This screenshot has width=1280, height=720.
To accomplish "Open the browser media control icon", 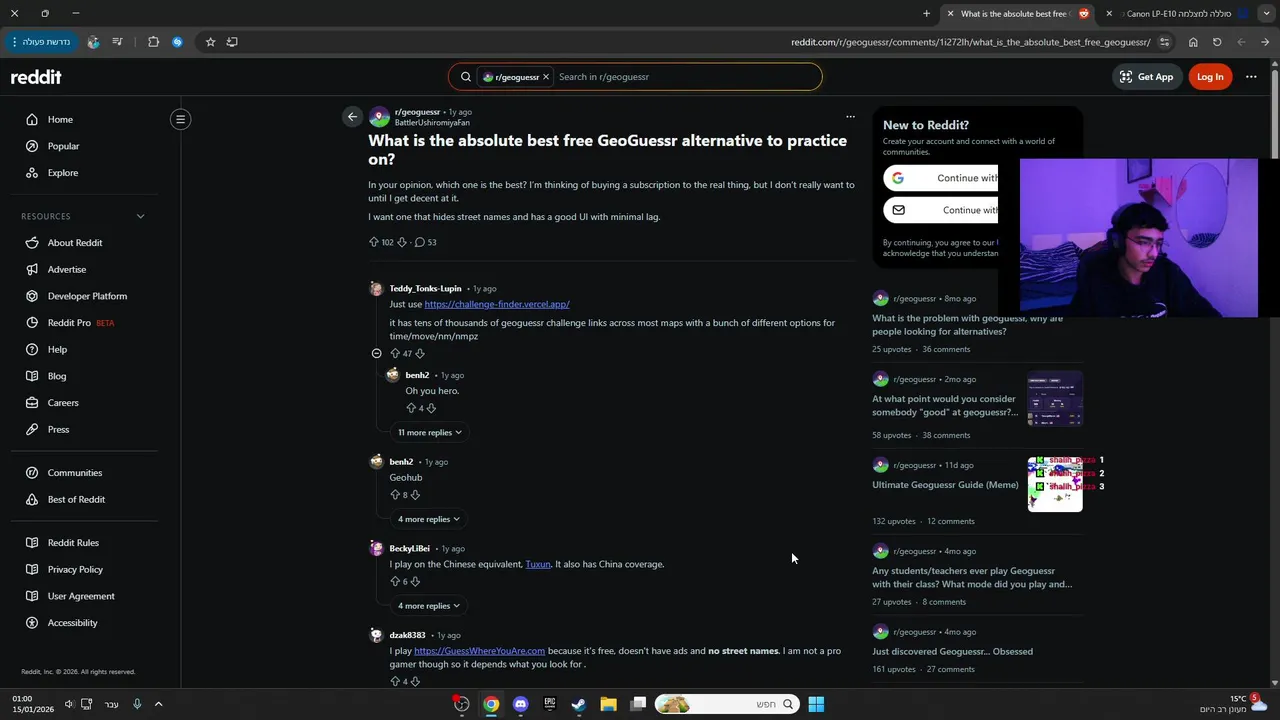I will point(117,42).
